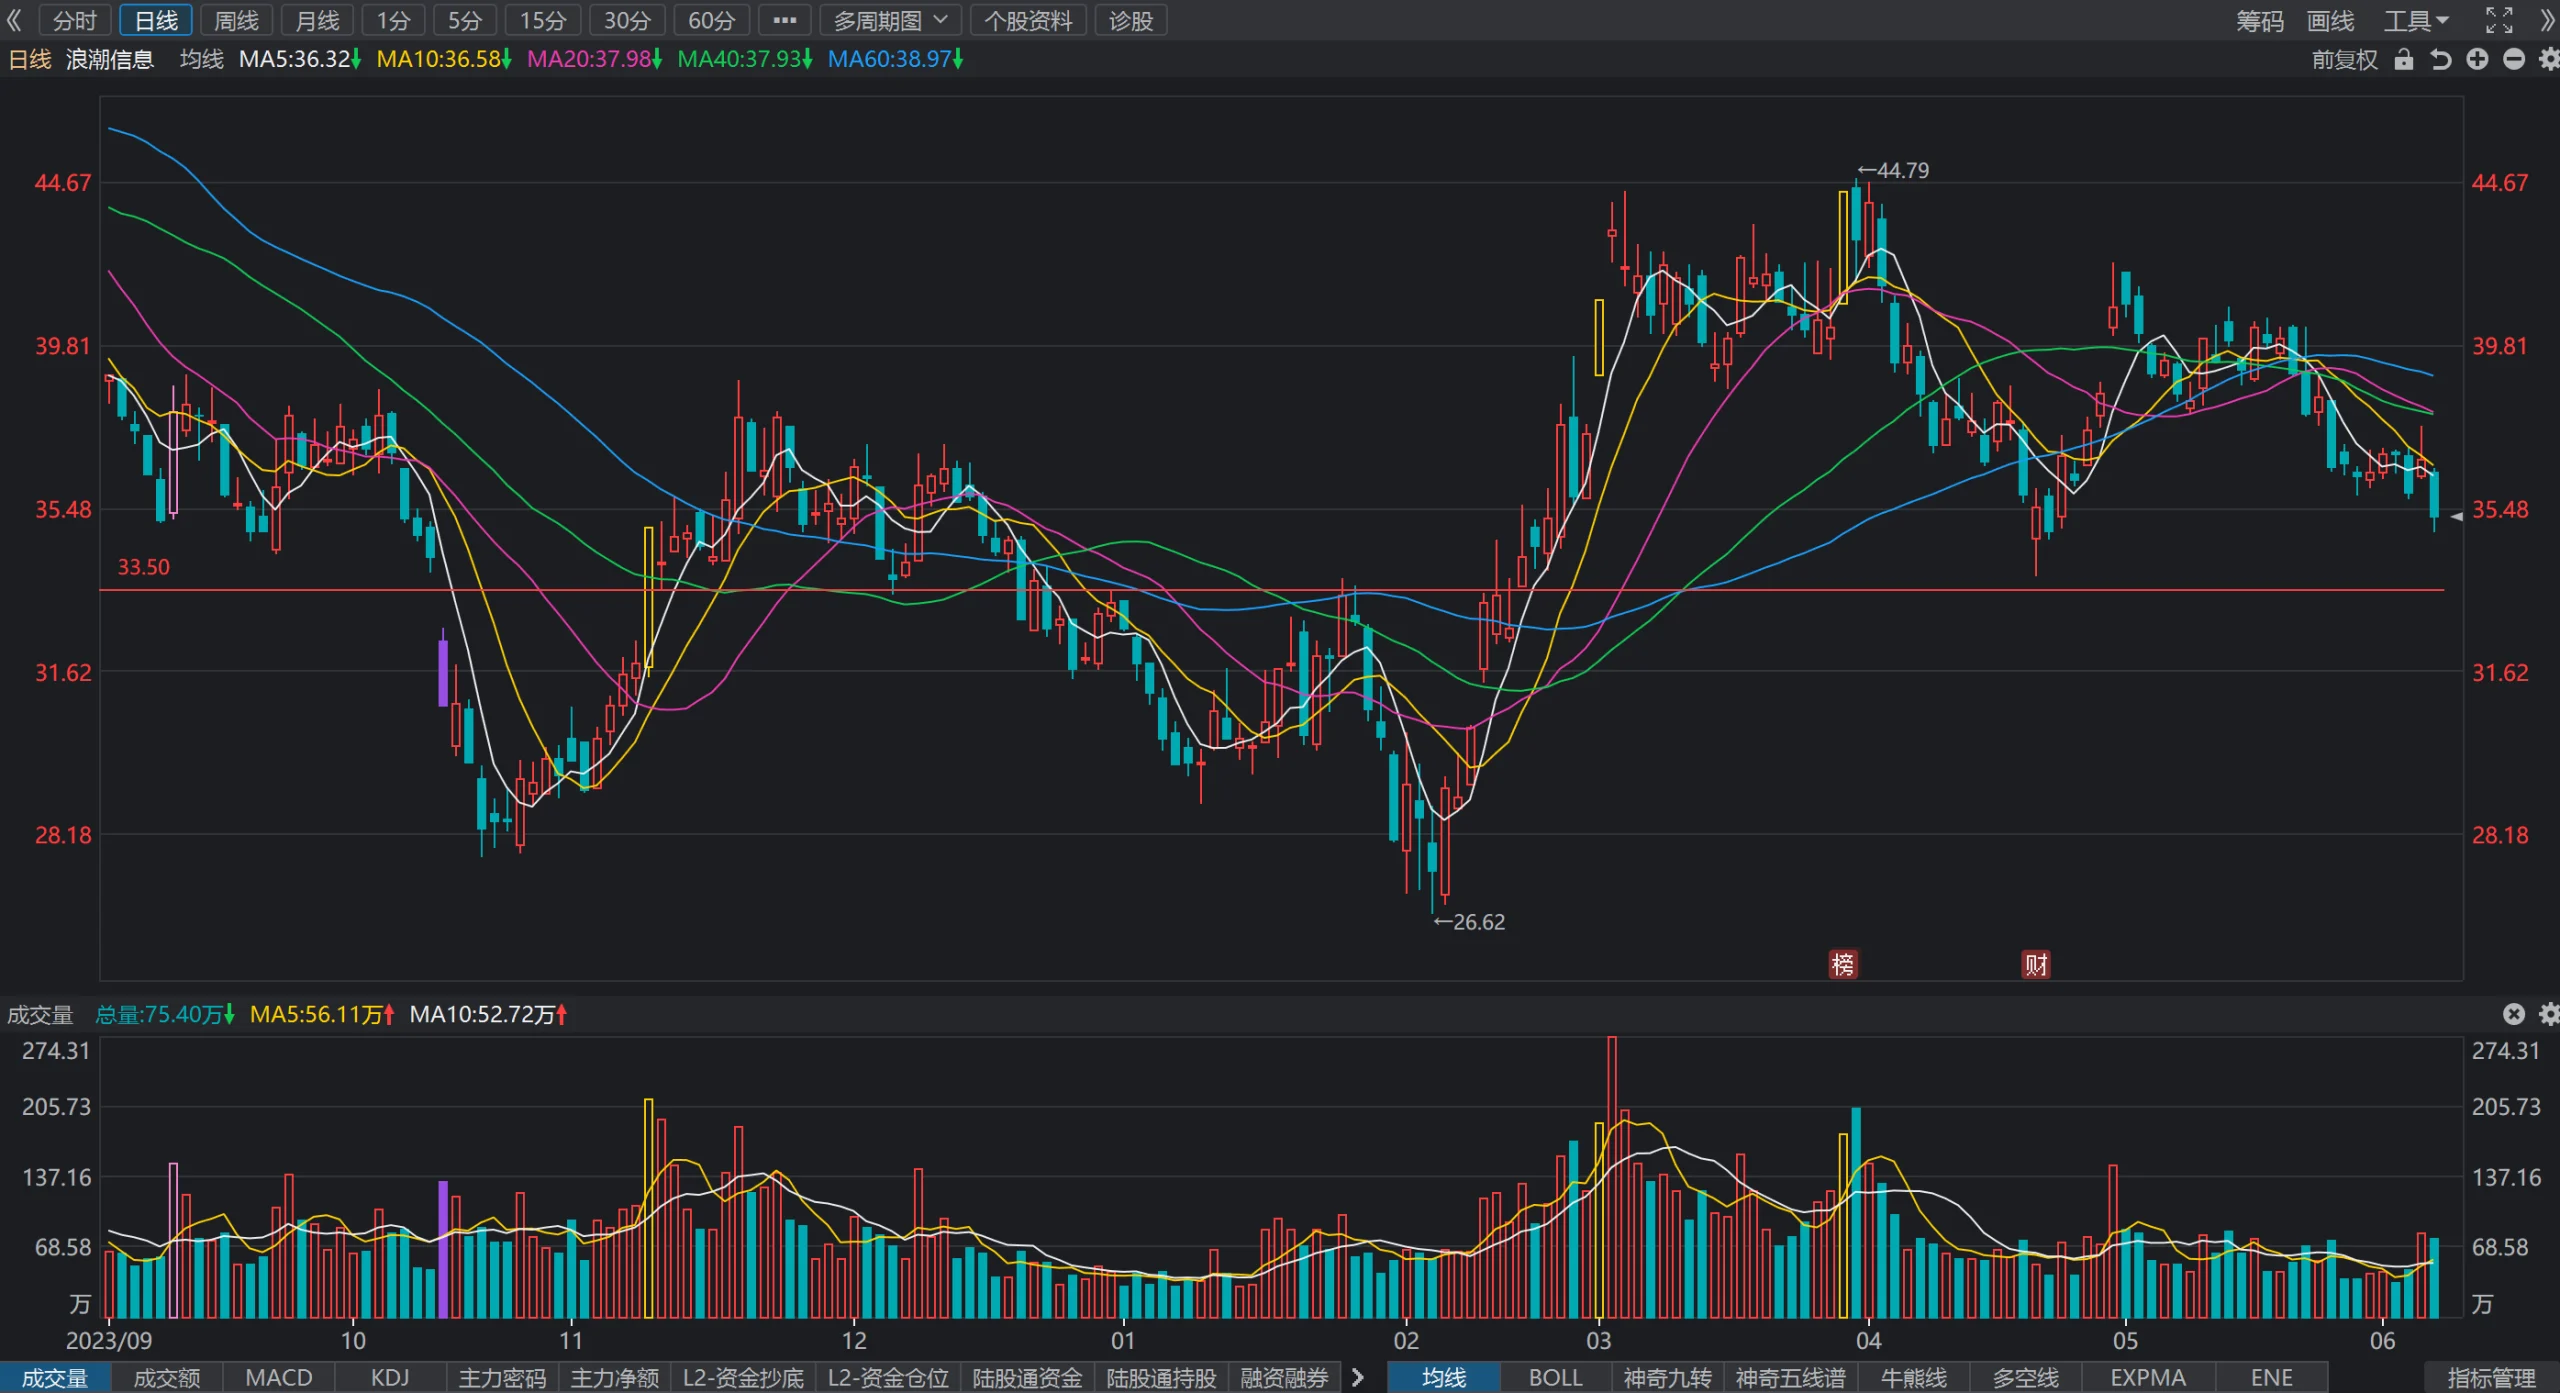This screenshot has width=2560, height=1393.
Task: Zoom out chart with minus icon
Action: coord(2514,60)
